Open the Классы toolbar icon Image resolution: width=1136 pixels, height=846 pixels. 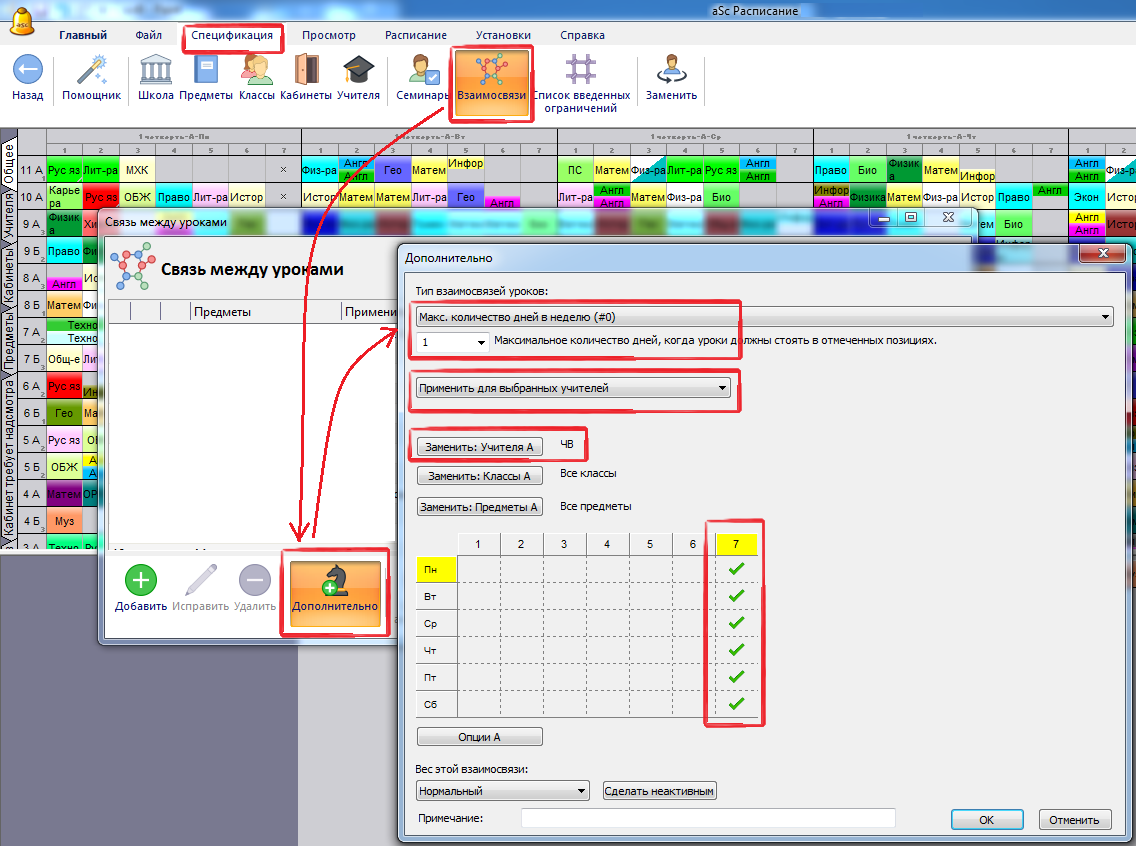pyautogui.click(x=257, y=72)
